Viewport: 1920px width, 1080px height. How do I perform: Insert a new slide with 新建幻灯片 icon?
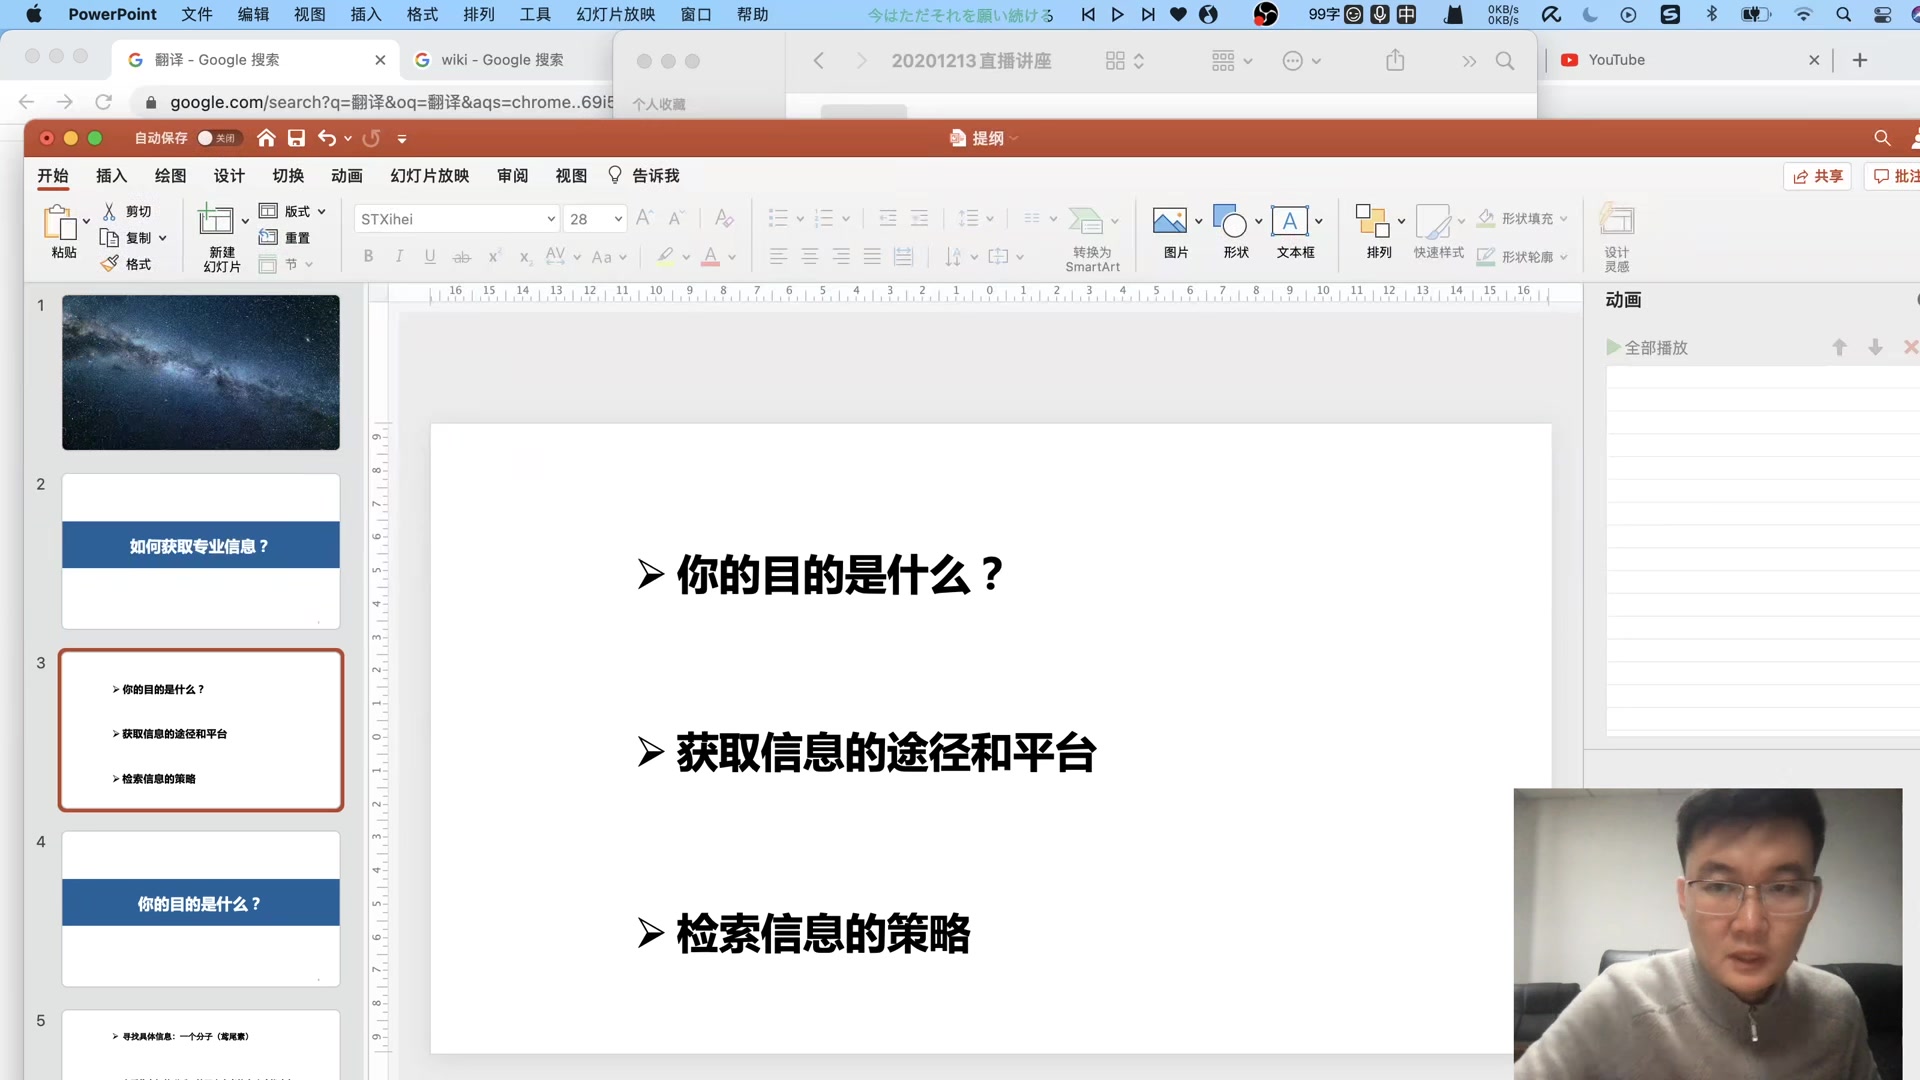[x=216, y=219]
